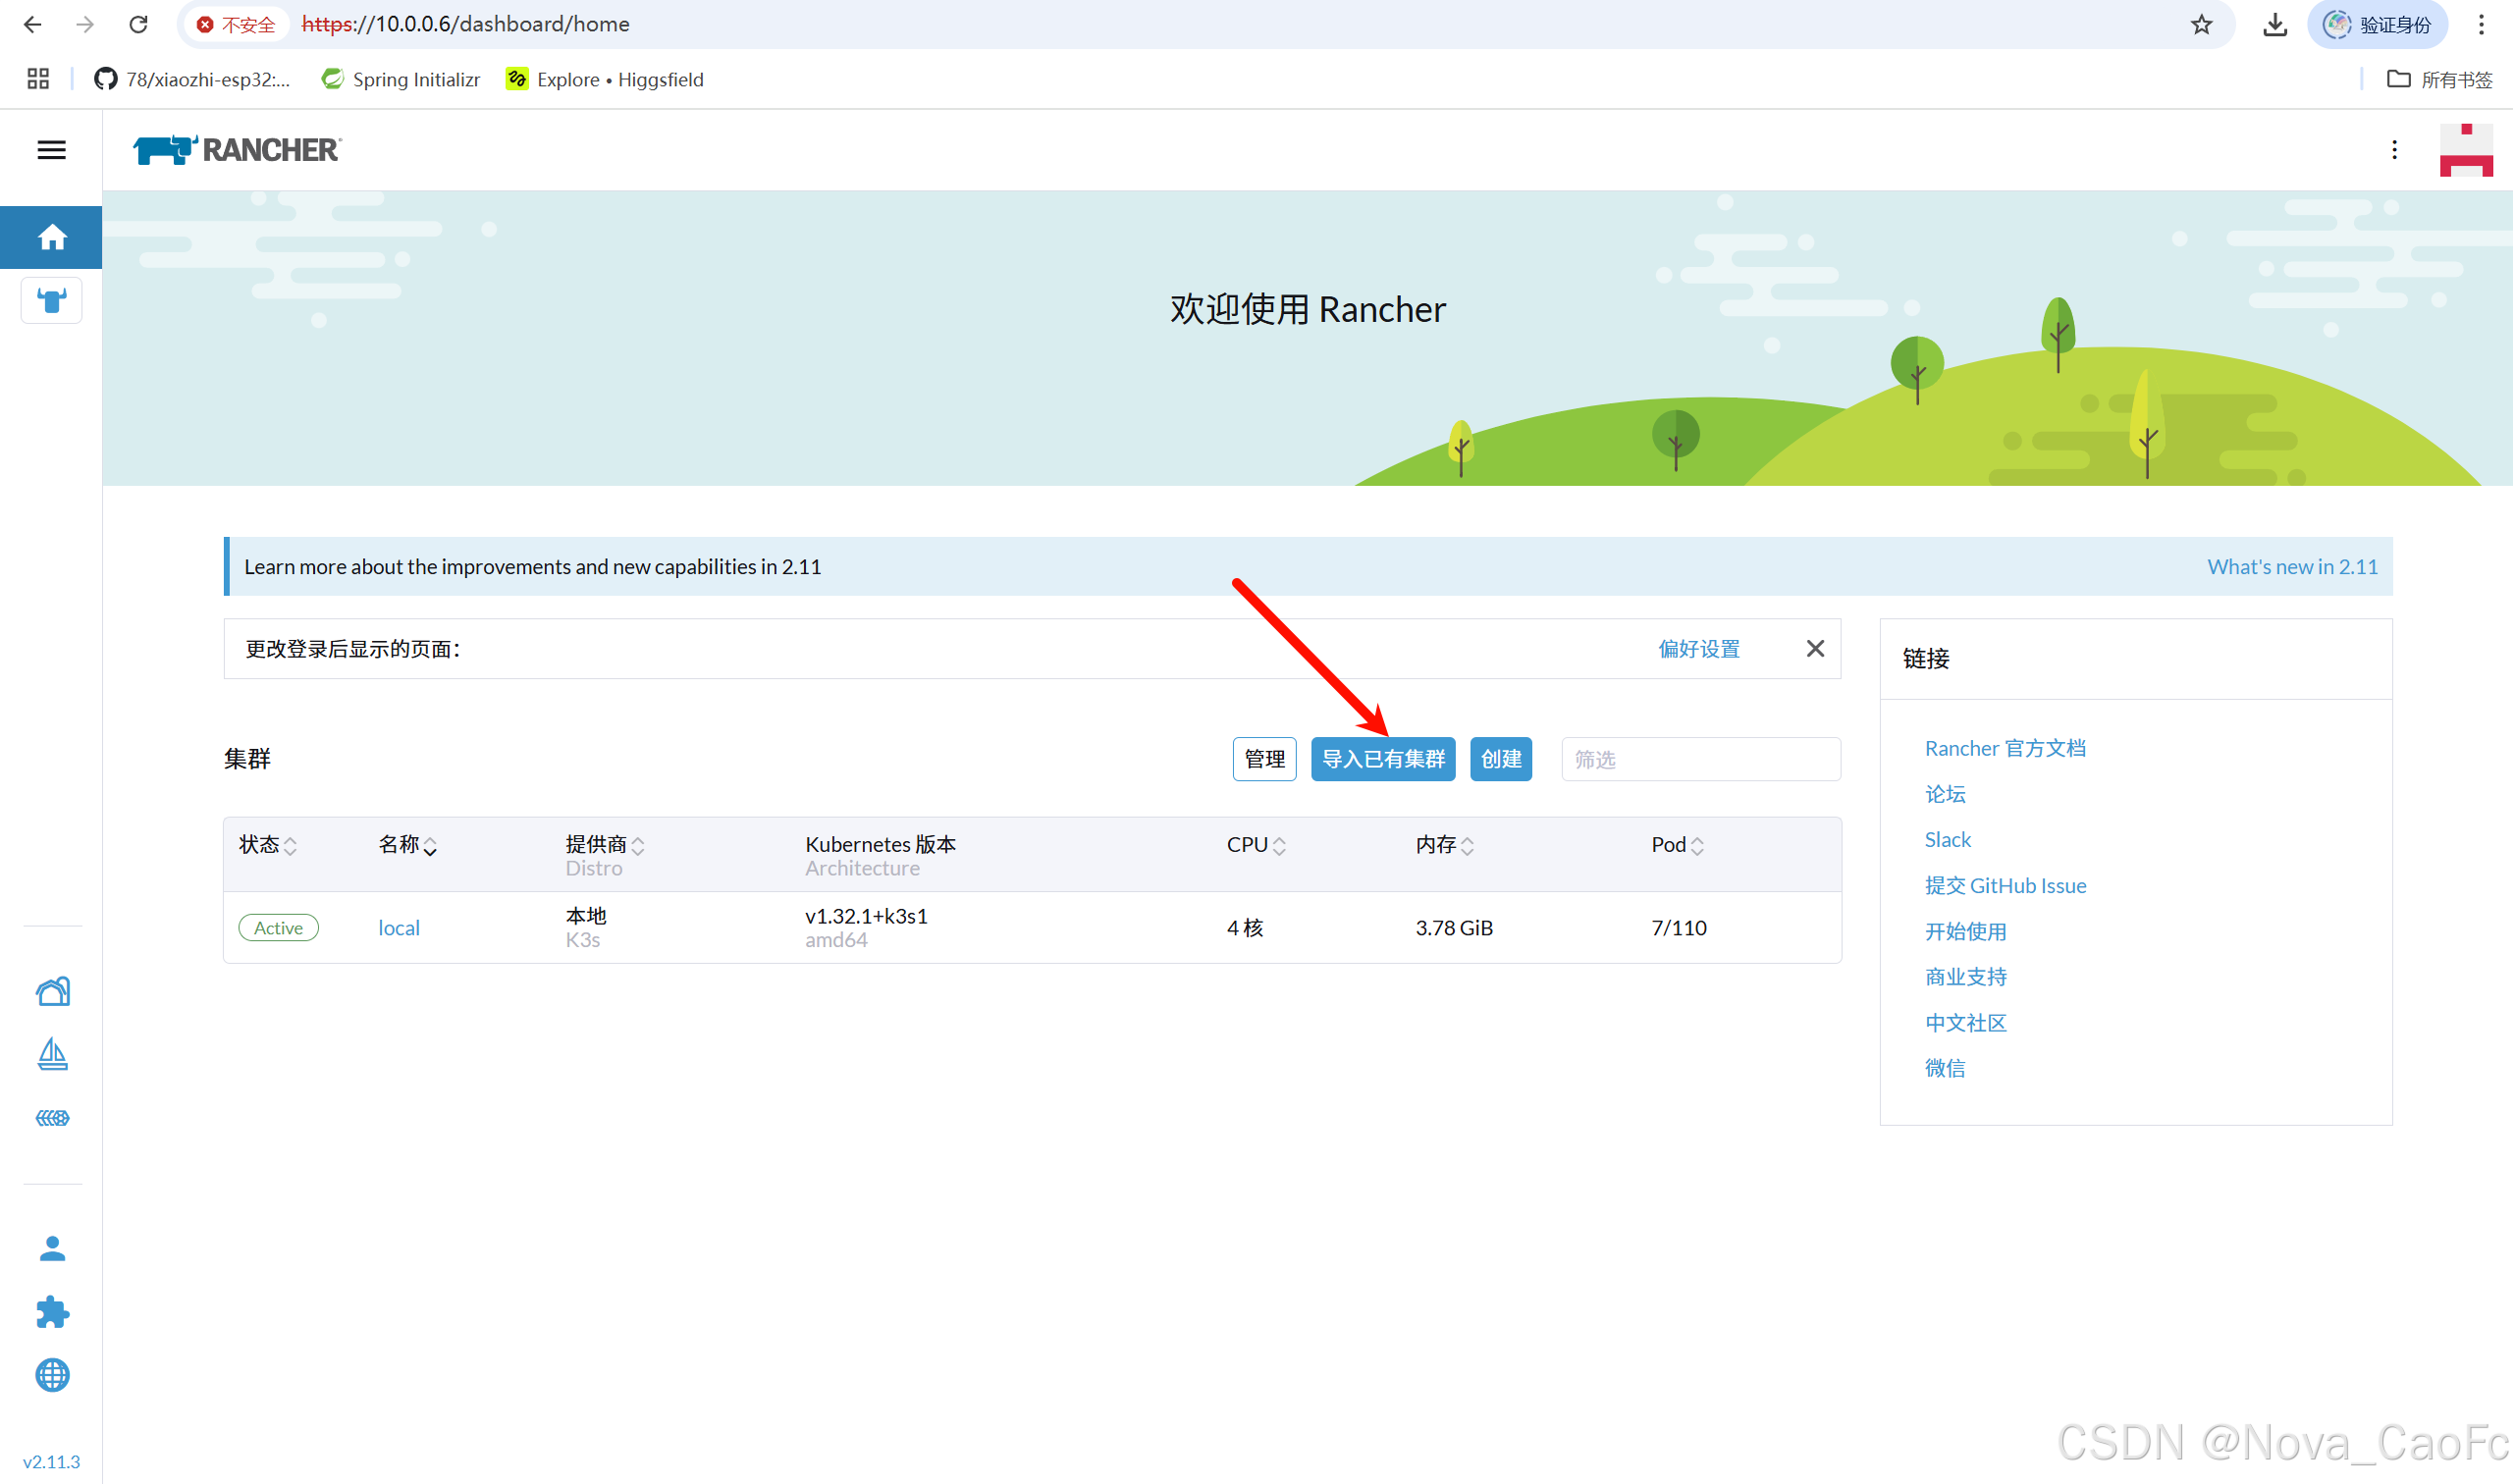
Task: Open the 微信 link
Action: click(1945, 1068)
